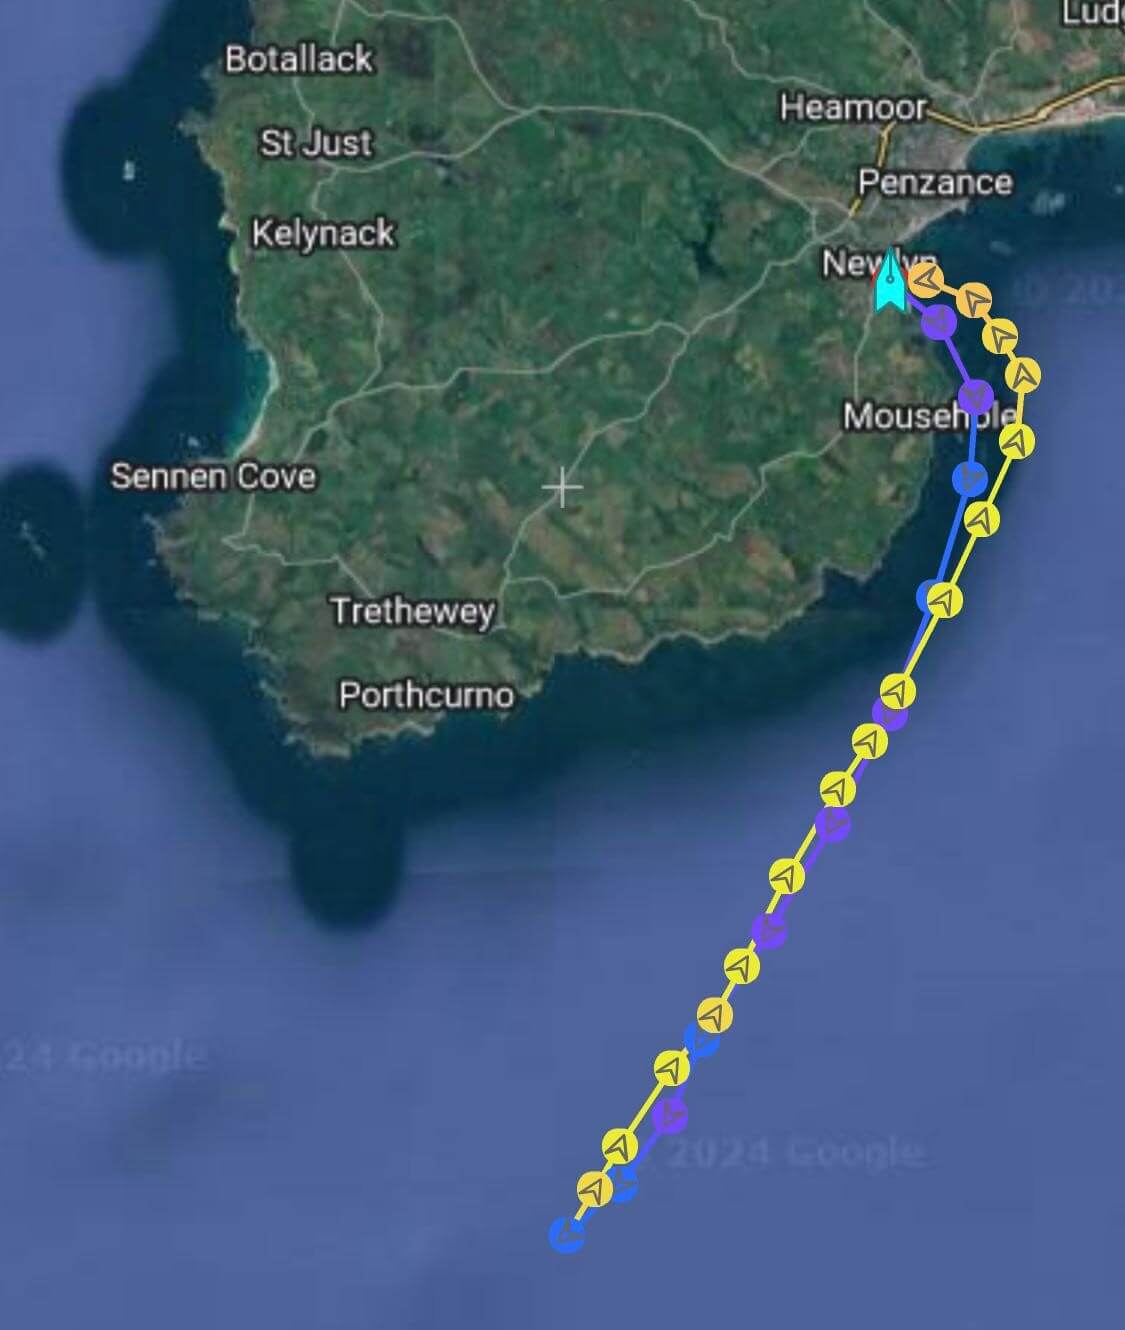Select the Heamoor place label

coord(853,107)
